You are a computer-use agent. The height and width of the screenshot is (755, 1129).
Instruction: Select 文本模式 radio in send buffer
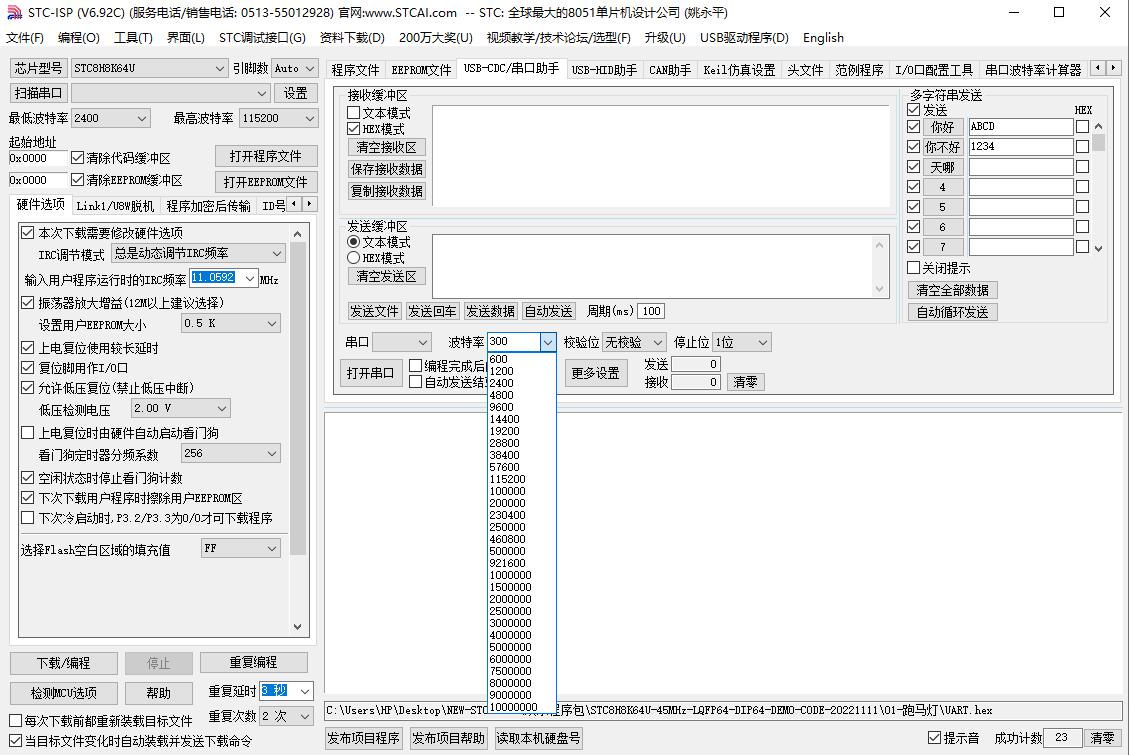(x=354, y=242)
